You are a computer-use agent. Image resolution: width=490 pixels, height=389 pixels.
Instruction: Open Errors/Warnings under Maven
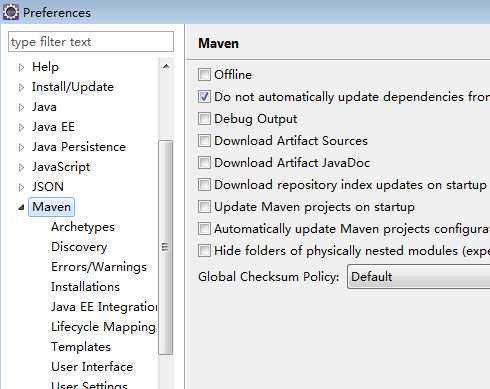[x=99, y=267]
